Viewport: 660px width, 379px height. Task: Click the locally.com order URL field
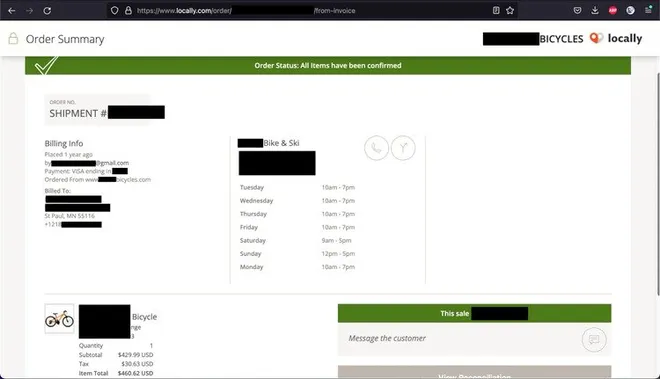(311, 11)
